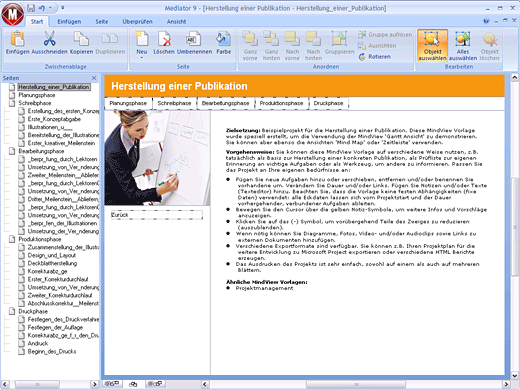Click the Ganz vorne icon
This screenshot has width=520, height=389.
250,38
